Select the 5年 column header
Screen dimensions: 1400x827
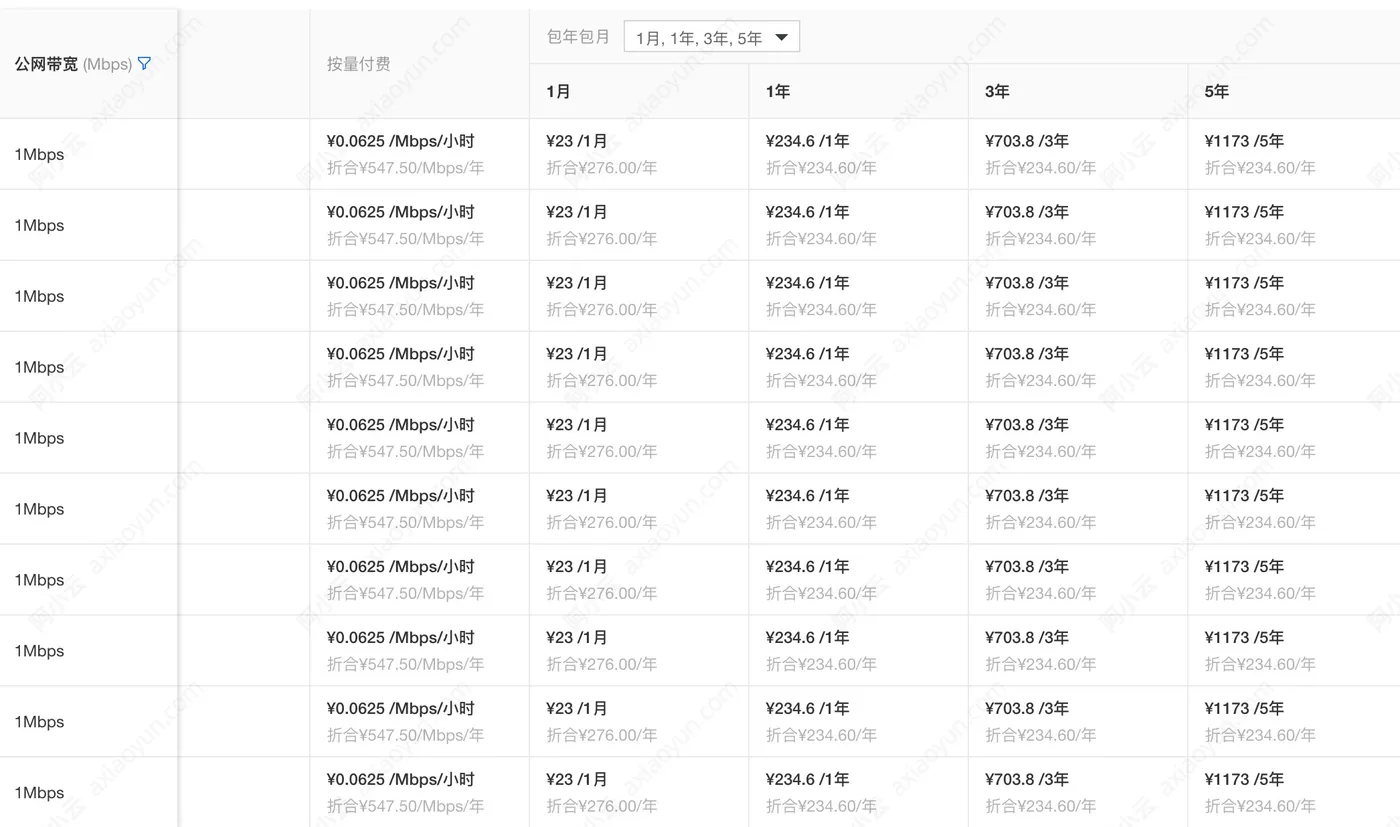1216,91
